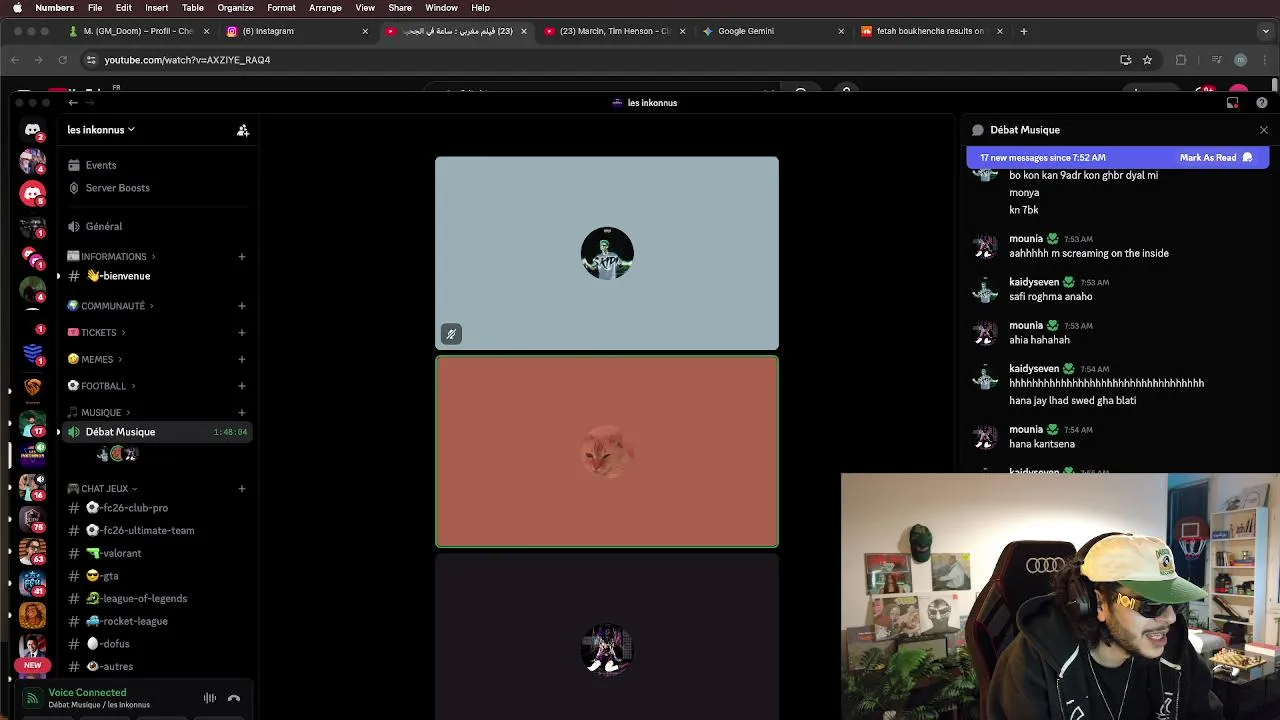Toggle noise suppression in voice panel
This screenshot has height=720, width=1280.
click(210, 698)
